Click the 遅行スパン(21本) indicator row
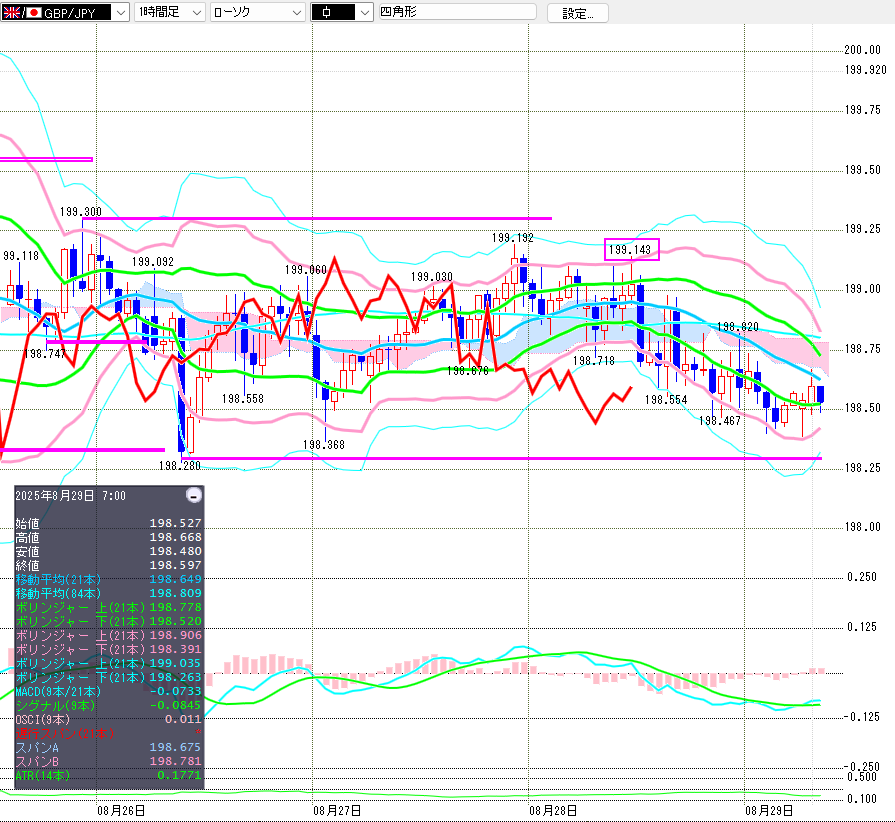The height and width of the screenshot is (822, 895). [108, 734]
